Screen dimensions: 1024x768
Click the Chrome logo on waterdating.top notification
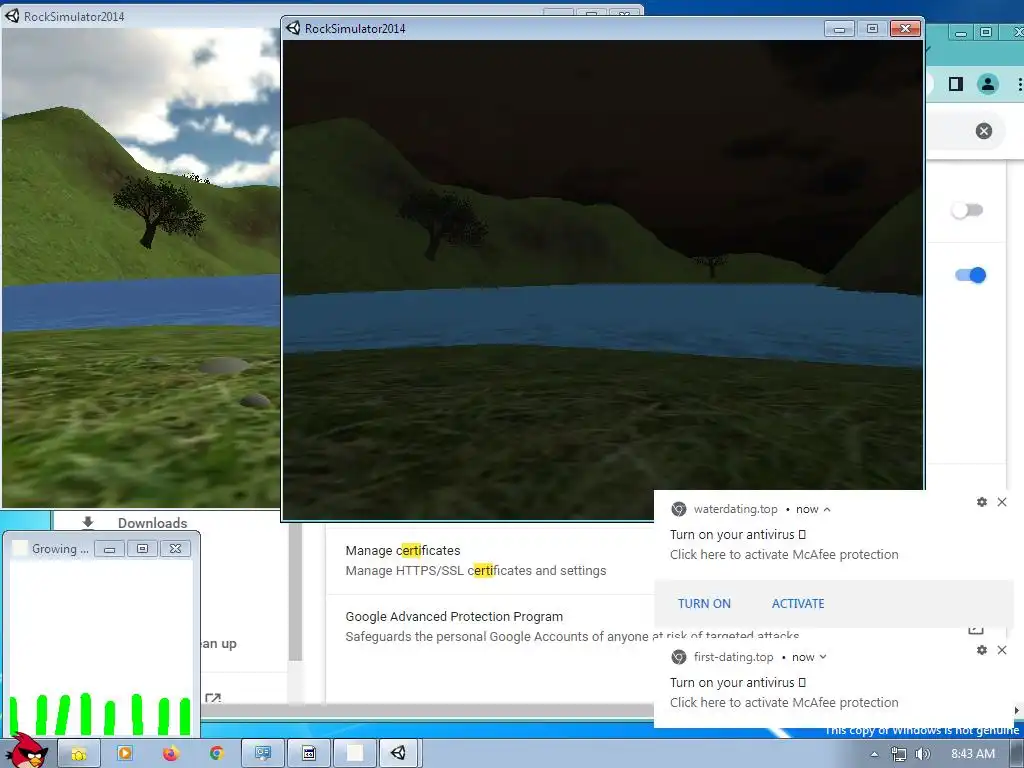679,509
